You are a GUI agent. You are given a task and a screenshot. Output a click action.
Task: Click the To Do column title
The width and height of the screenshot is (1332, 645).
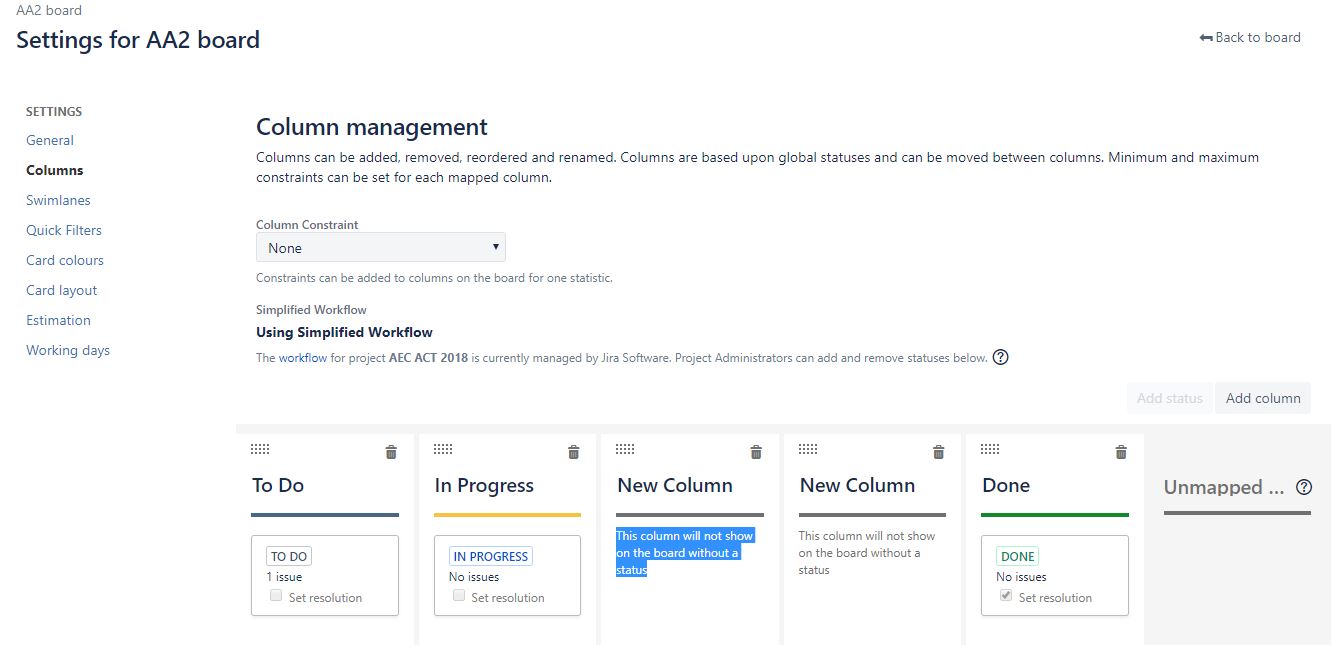tap(278, 485)
